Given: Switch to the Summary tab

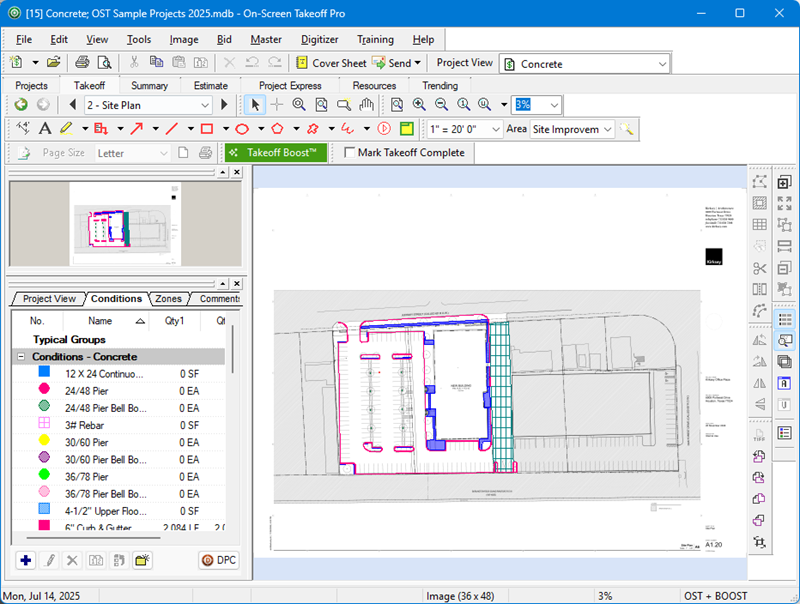Looking at the screenshot, I should 149,85.
